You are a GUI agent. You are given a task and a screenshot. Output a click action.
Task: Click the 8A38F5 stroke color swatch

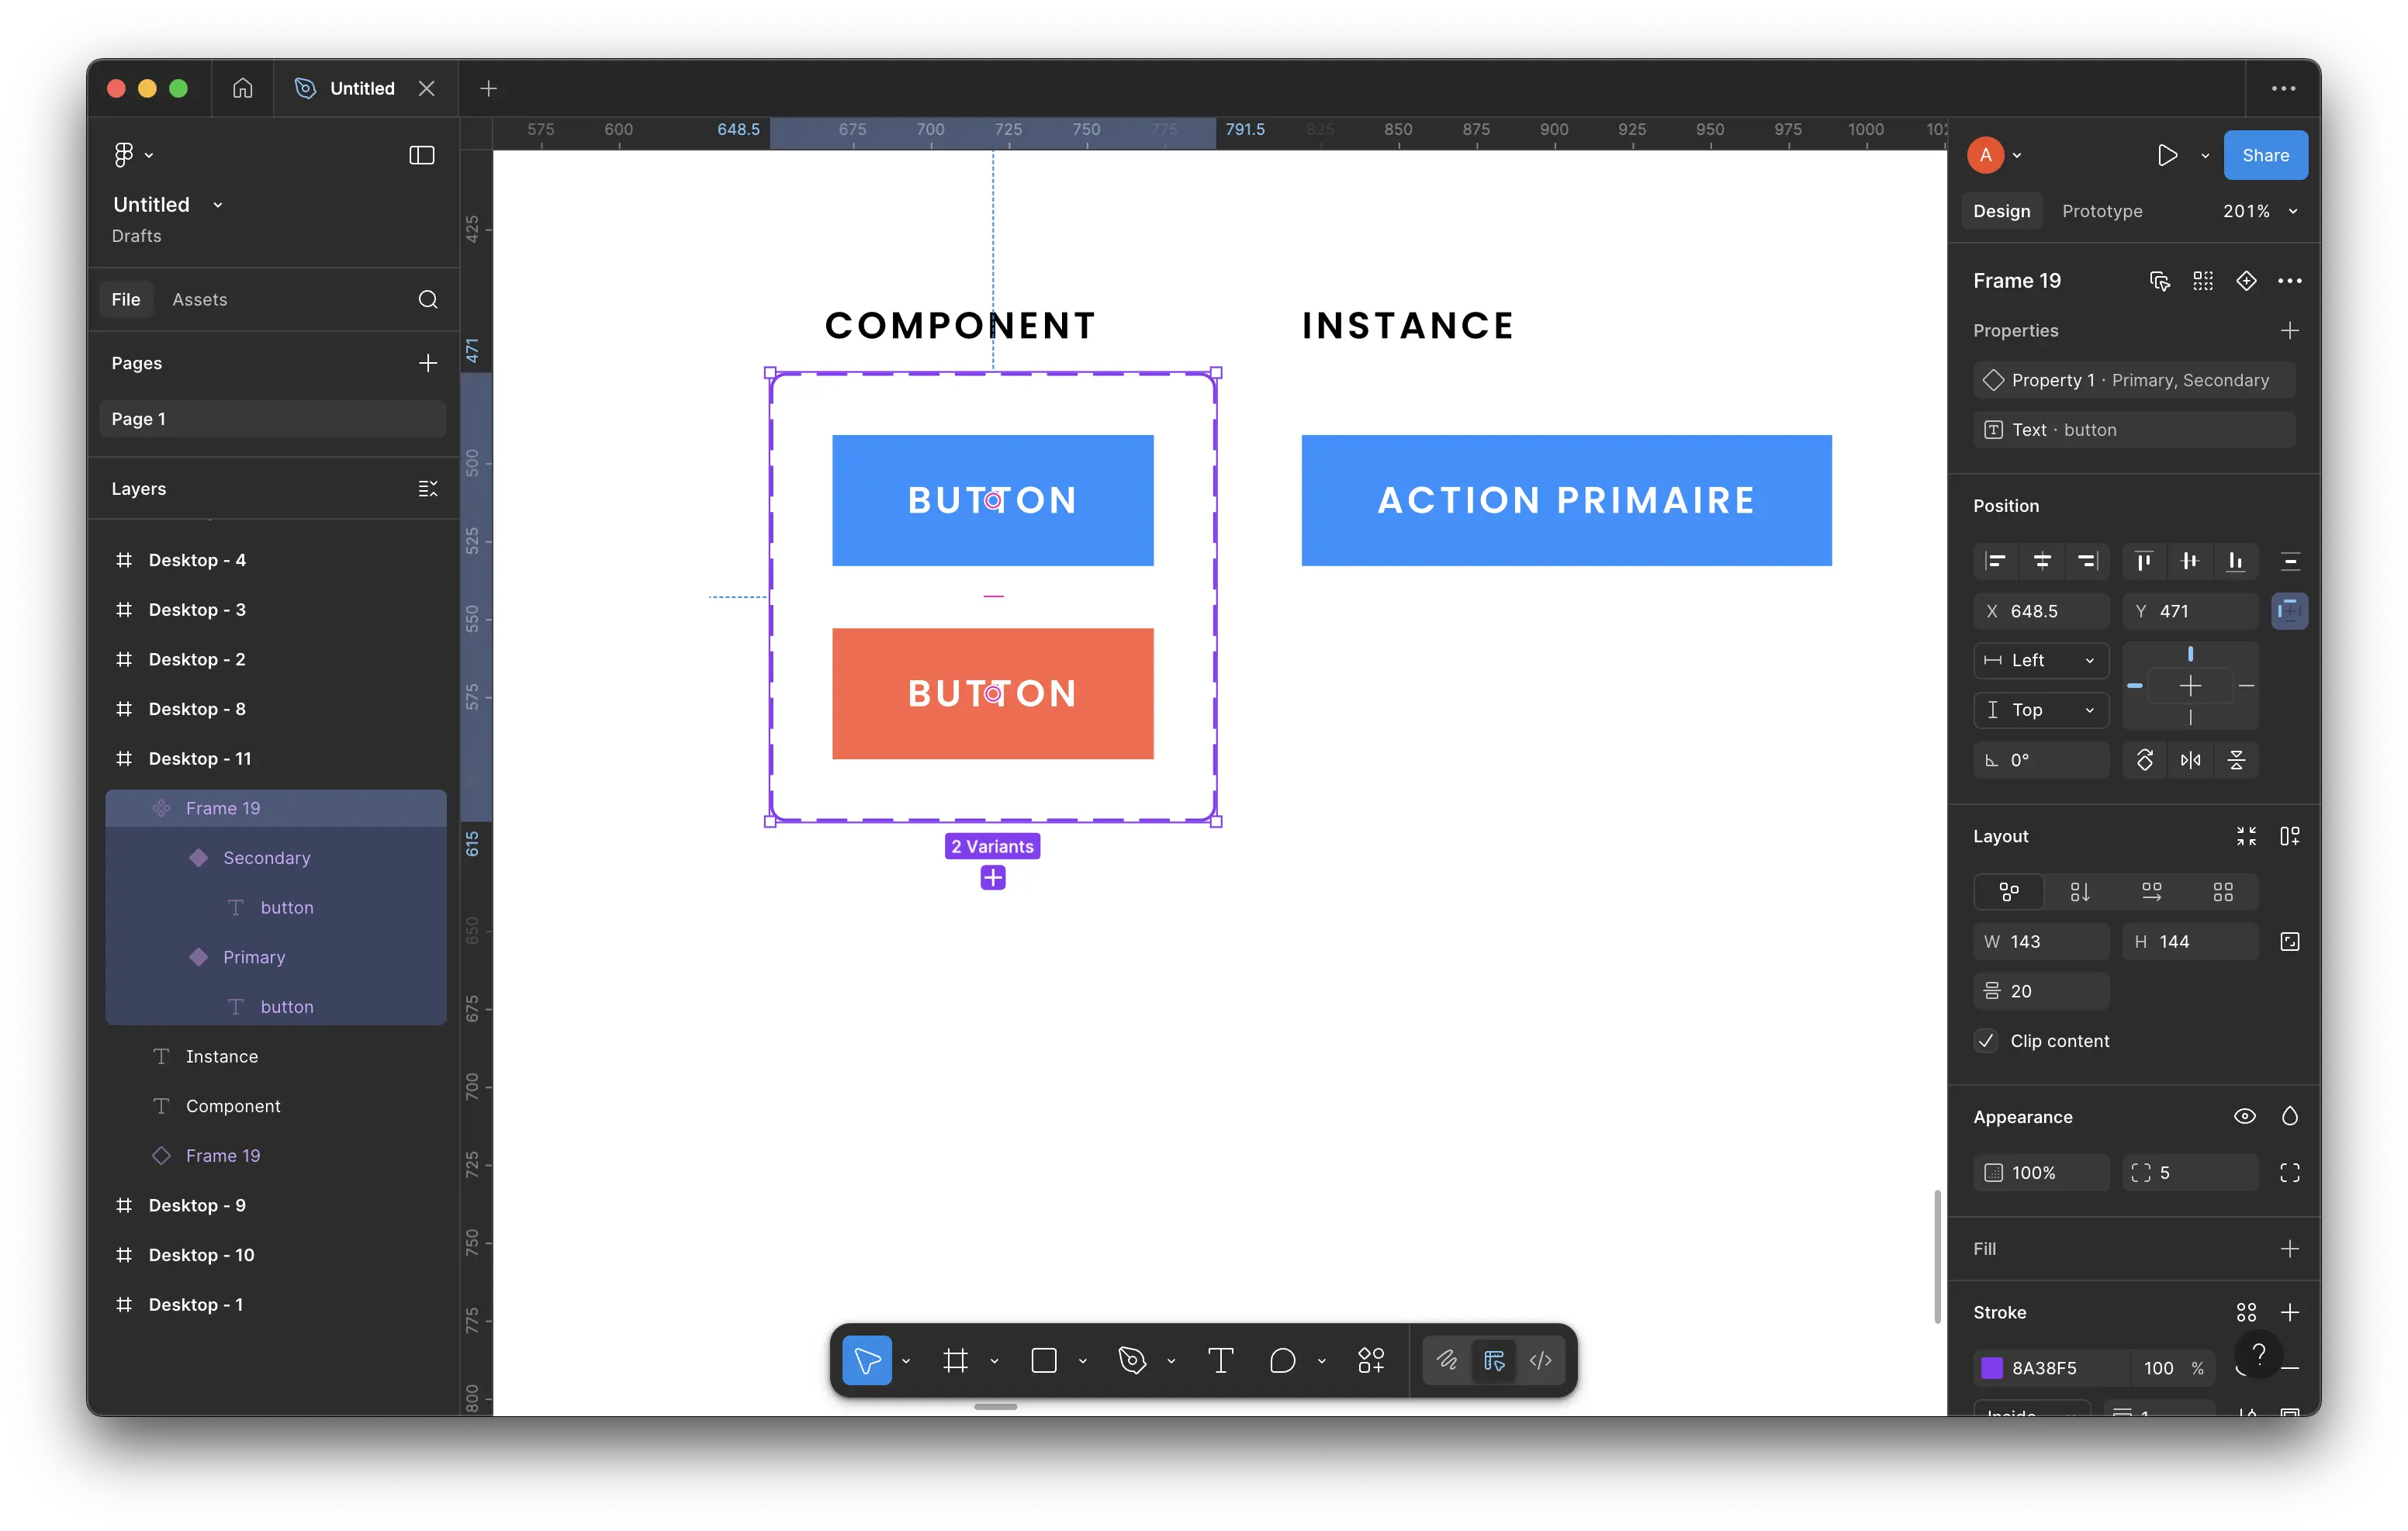tap(1992, 1368)
